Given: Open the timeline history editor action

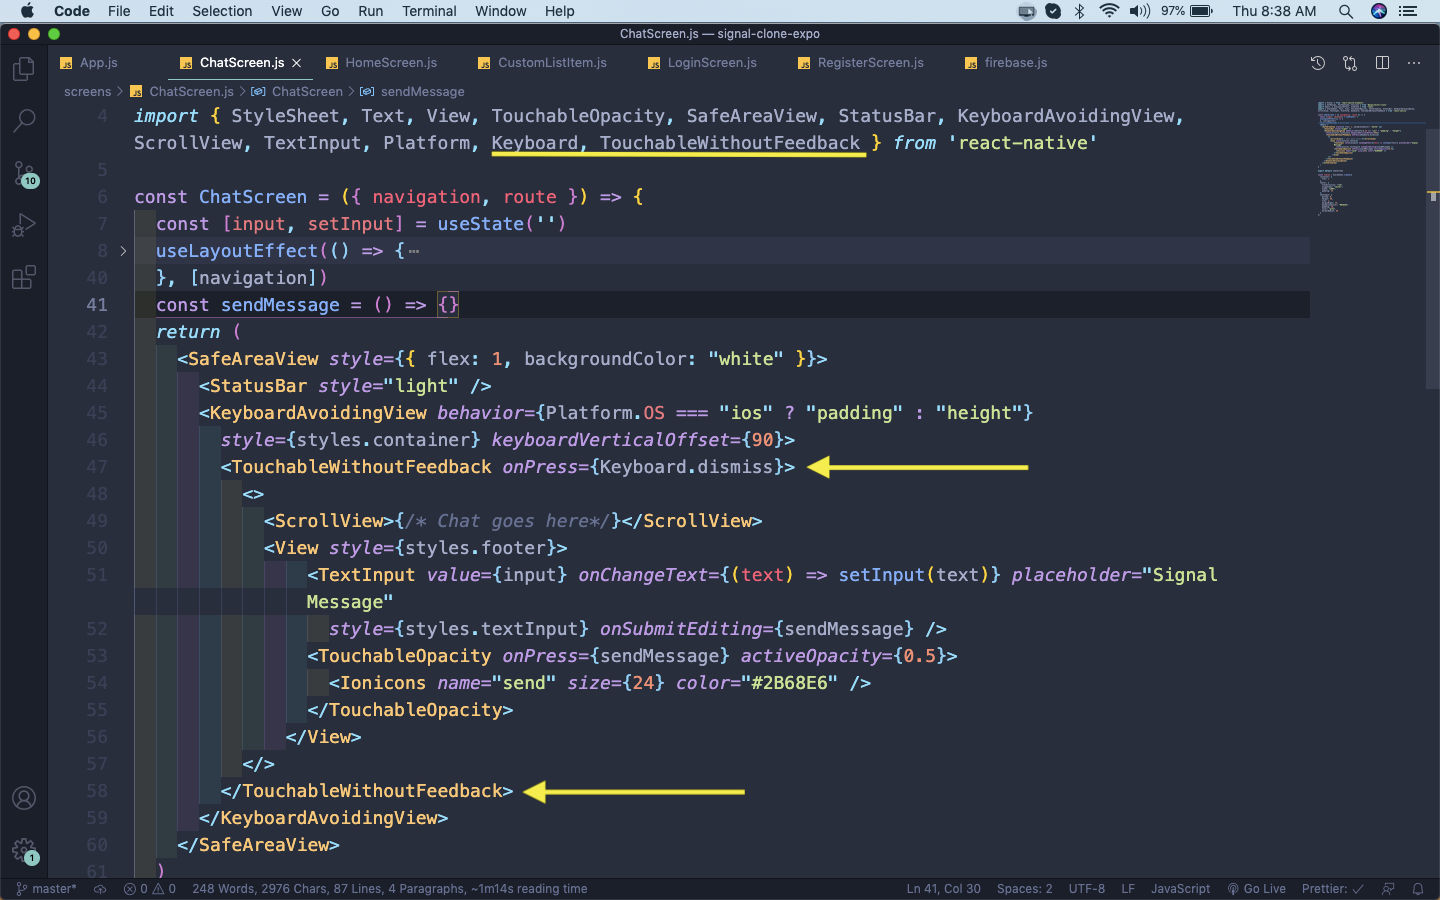Looking at the screenshot, I should [1318, 63].
